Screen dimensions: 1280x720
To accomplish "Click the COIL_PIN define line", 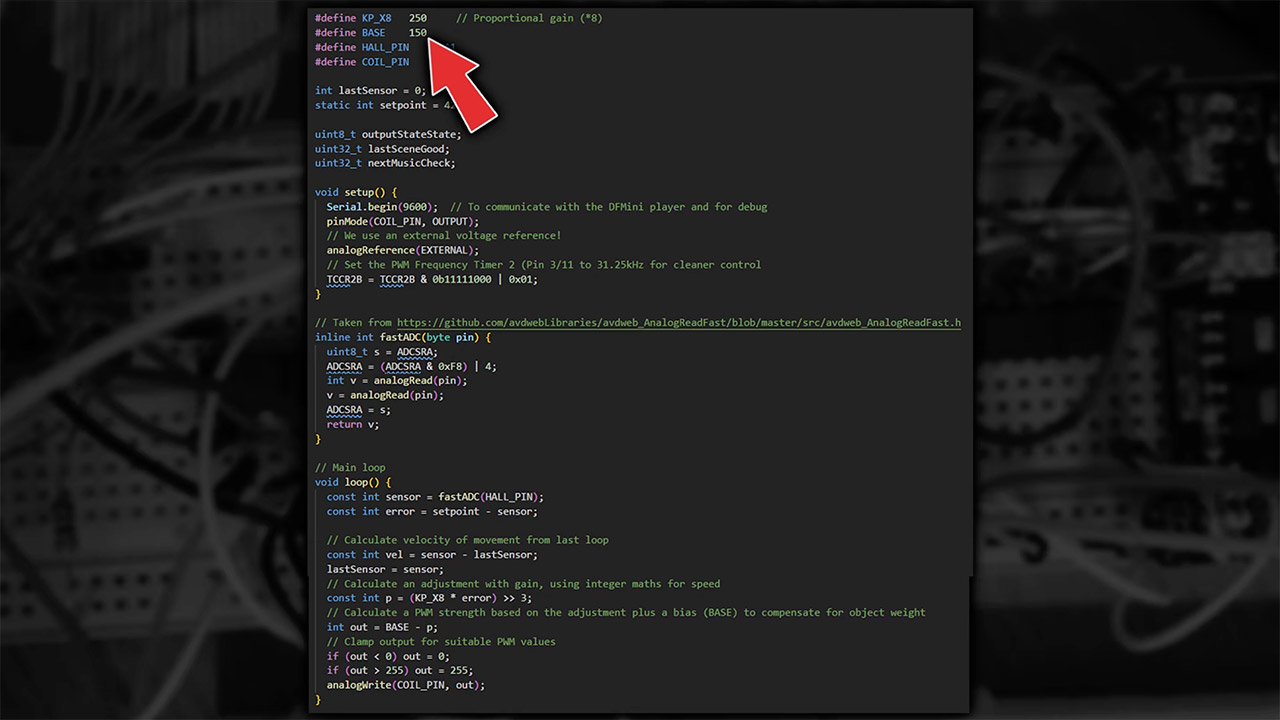I will (362, 62).
